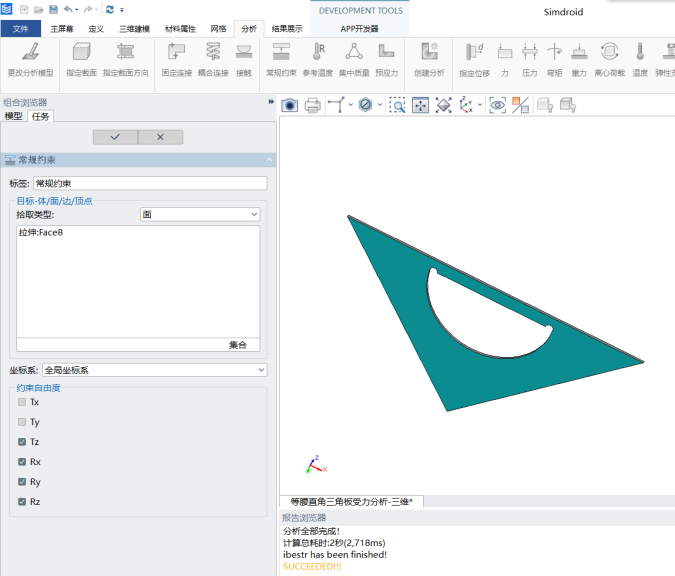This screenshot has height=576, width=675.
Task: Click the camera screenshot icon
Action: click(290, 105)
